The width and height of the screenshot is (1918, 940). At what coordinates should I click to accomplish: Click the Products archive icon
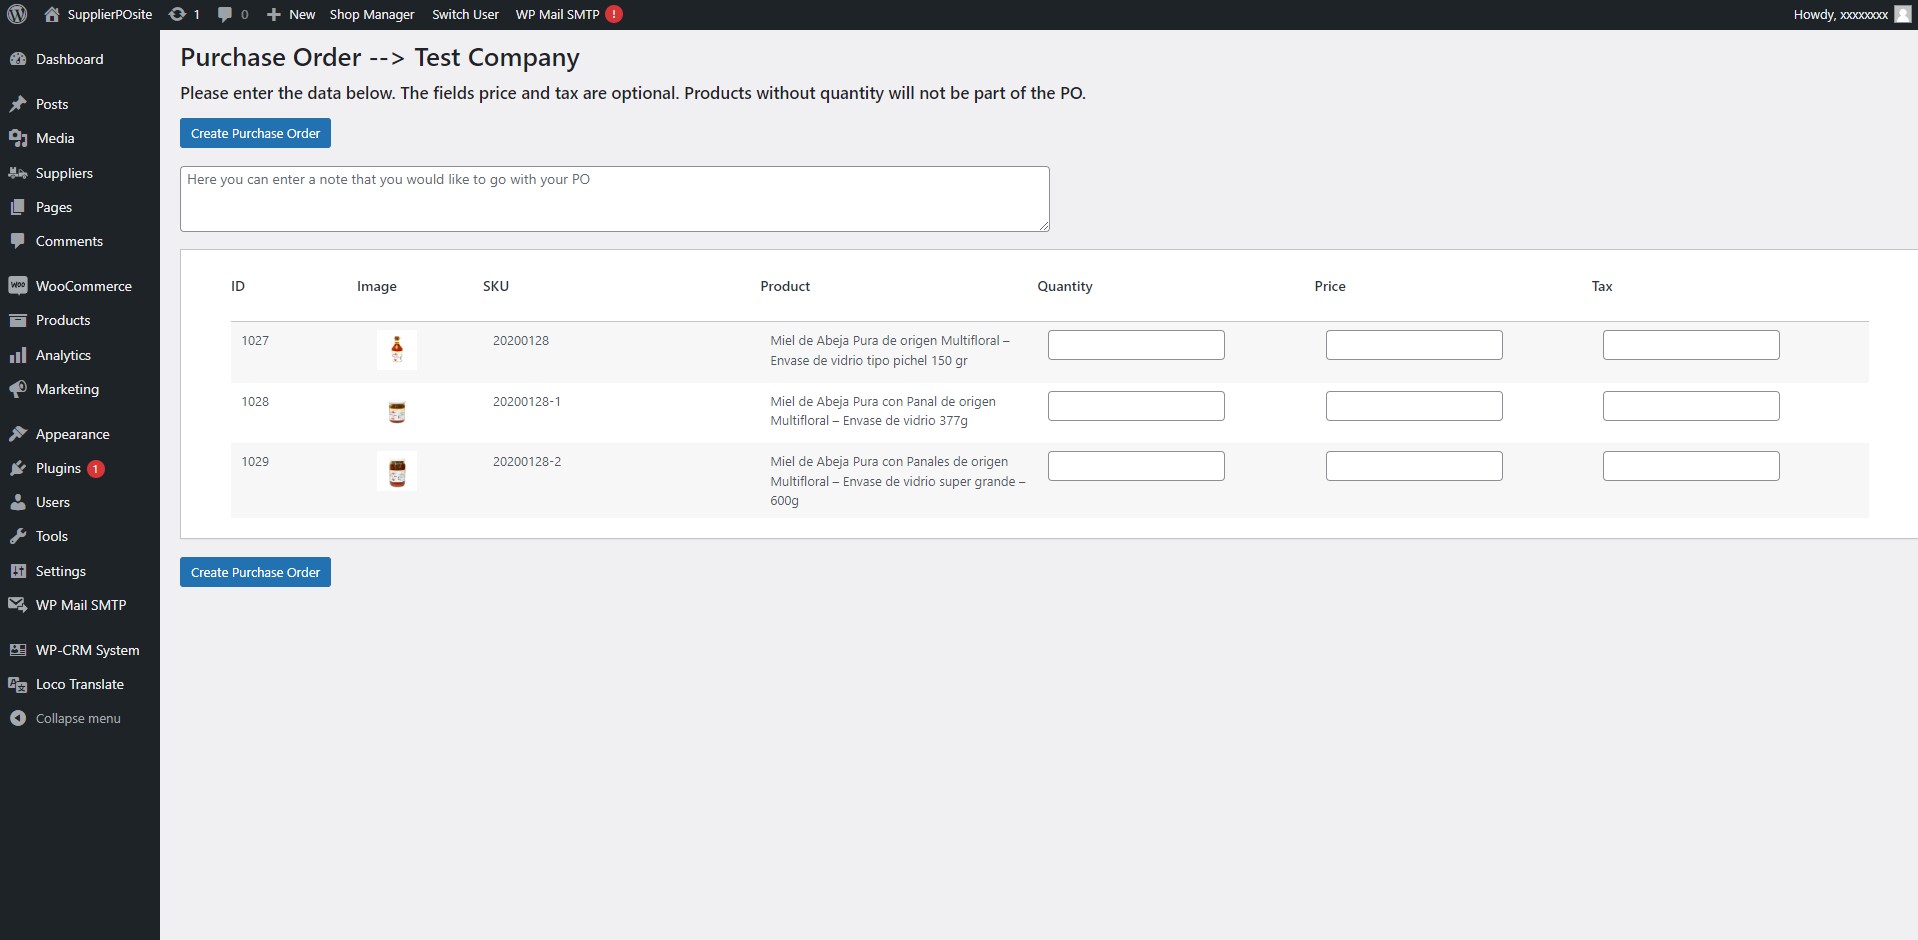(x=18, y=320)
